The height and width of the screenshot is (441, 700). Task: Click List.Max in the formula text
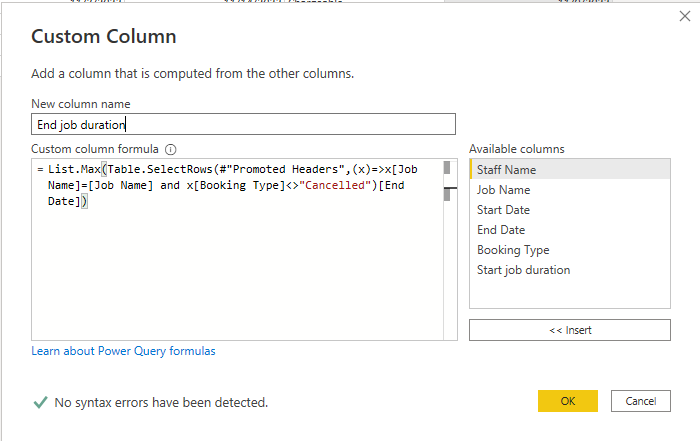[x=74, y=169]
